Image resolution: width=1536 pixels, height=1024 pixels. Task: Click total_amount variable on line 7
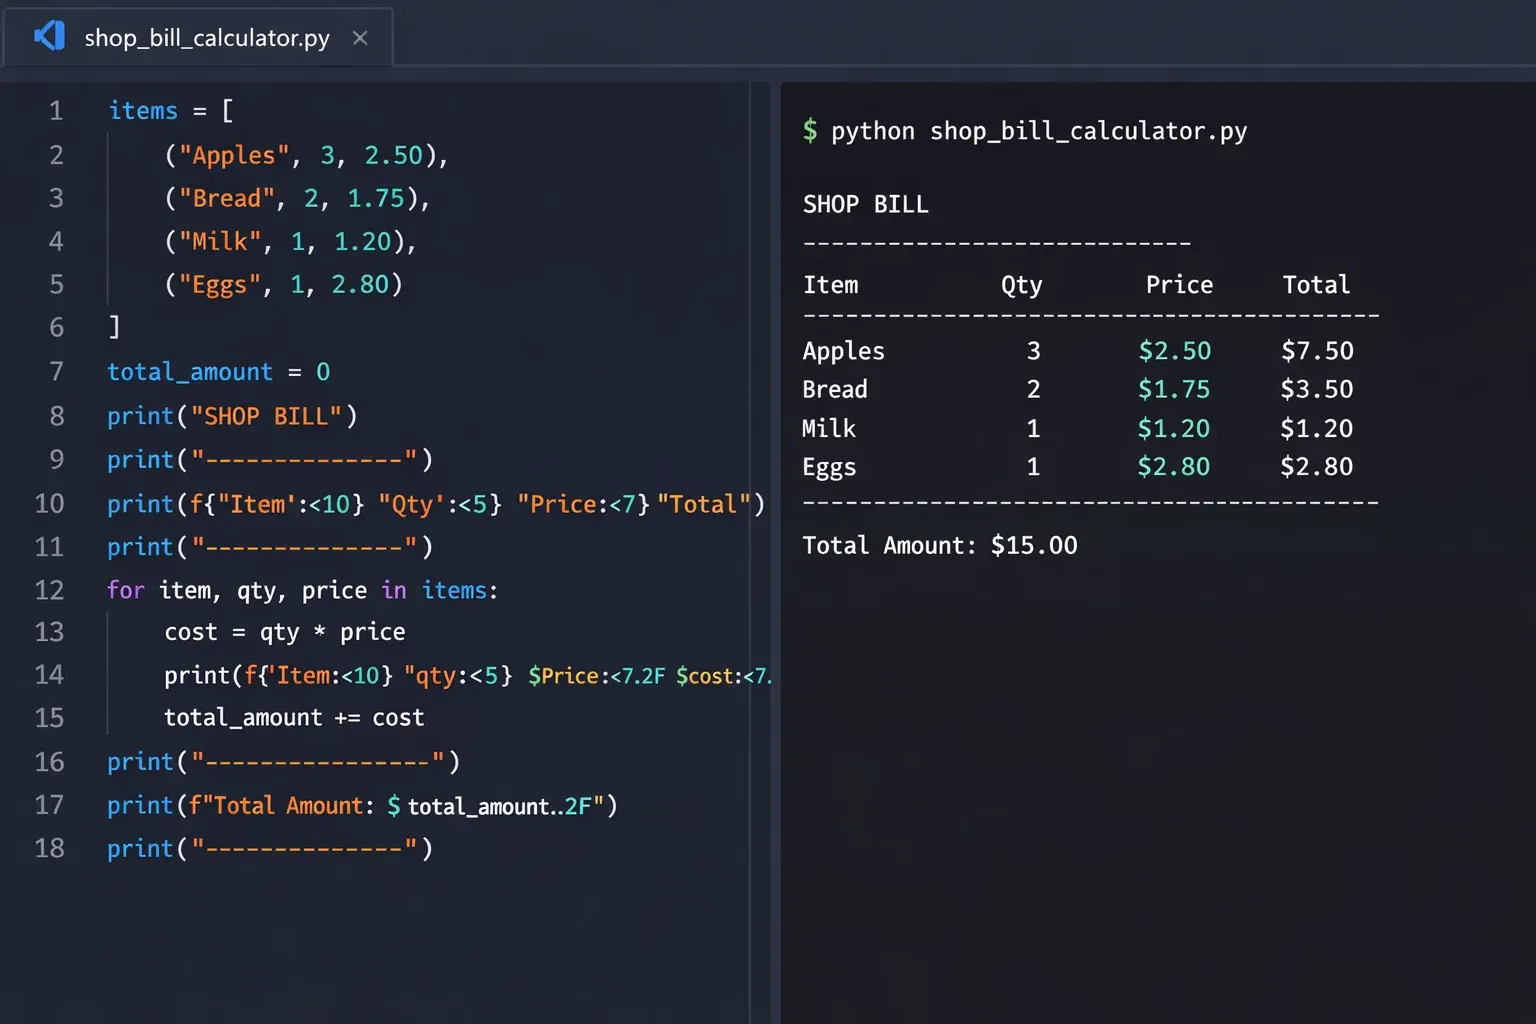click(x=190, y=372)
